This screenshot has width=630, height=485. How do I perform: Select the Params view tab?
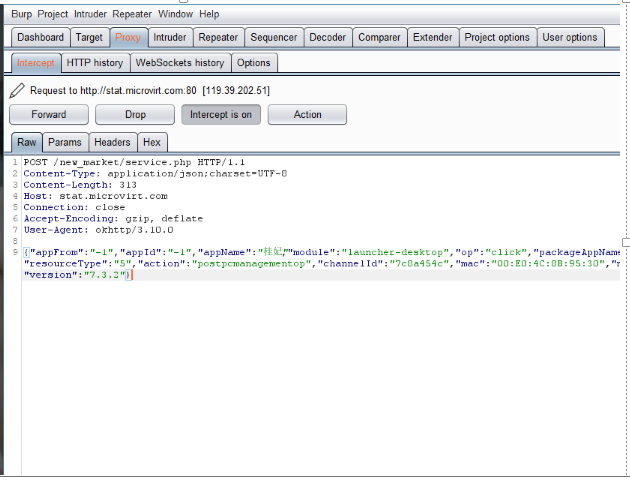pyautogui.click(x=65, y=142)
